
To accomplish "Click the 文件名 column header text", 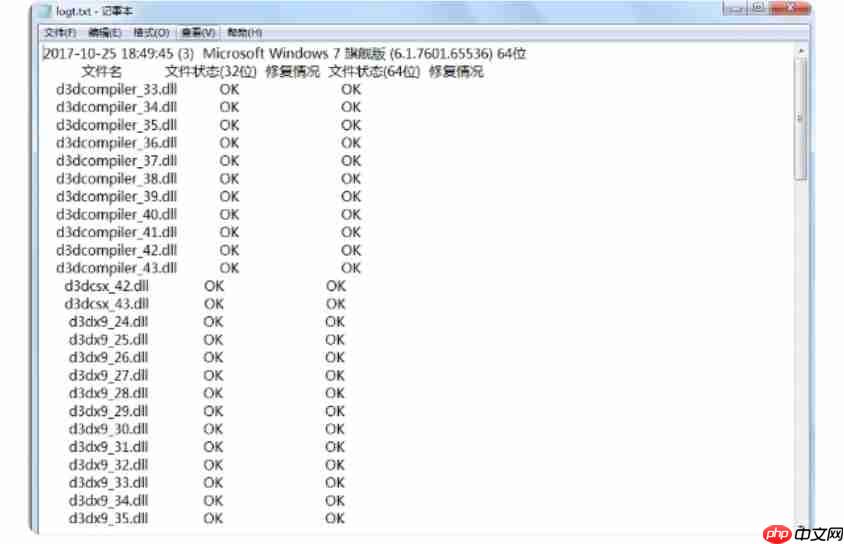I will coord(101,72).
